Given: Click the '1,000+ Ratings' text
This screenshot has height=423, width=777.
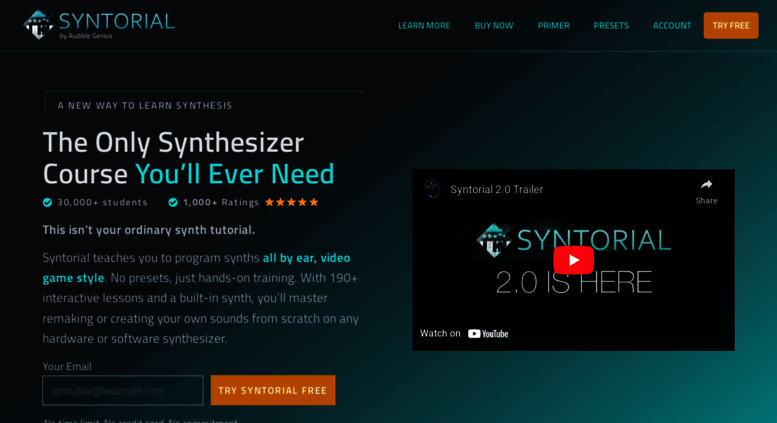Looking at the screenshot, I should [x=221, y=202].
